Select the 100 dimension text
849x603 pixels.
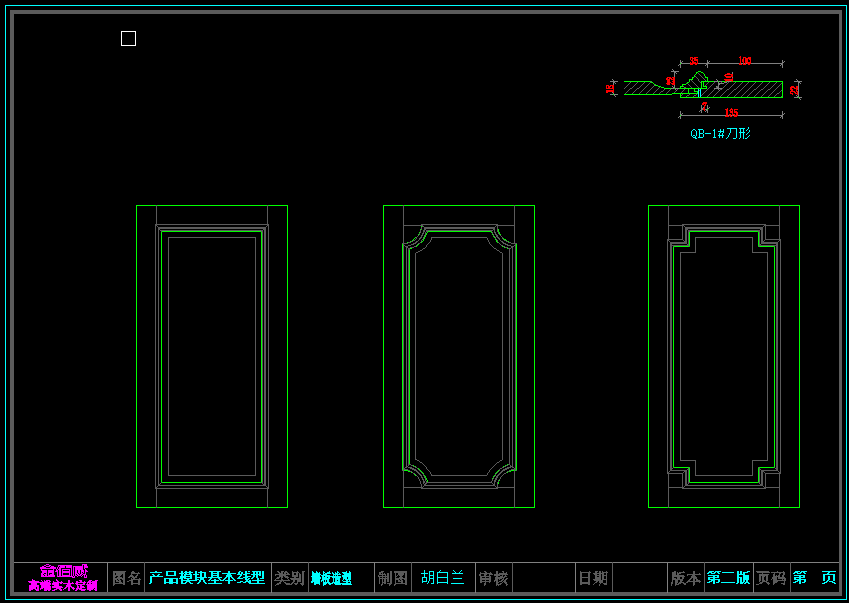coord(745,62)
